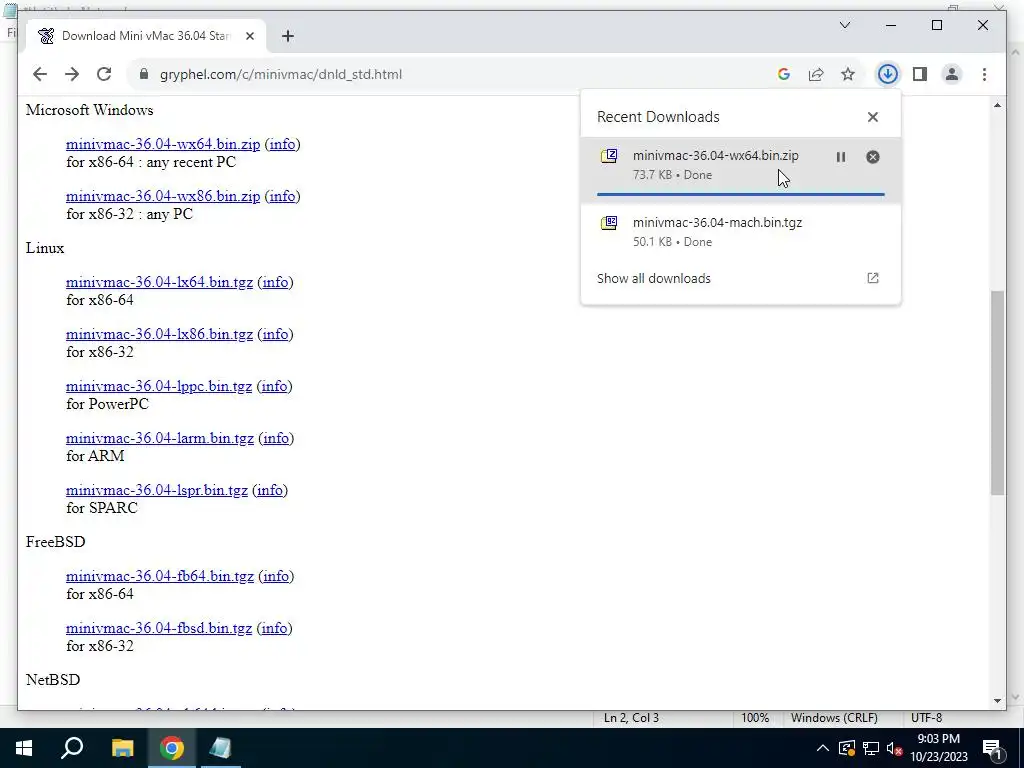The height and width of the screenshot is (768, 1024).
Task: Reload the gryphel.com page
Action: click(104, 74)
